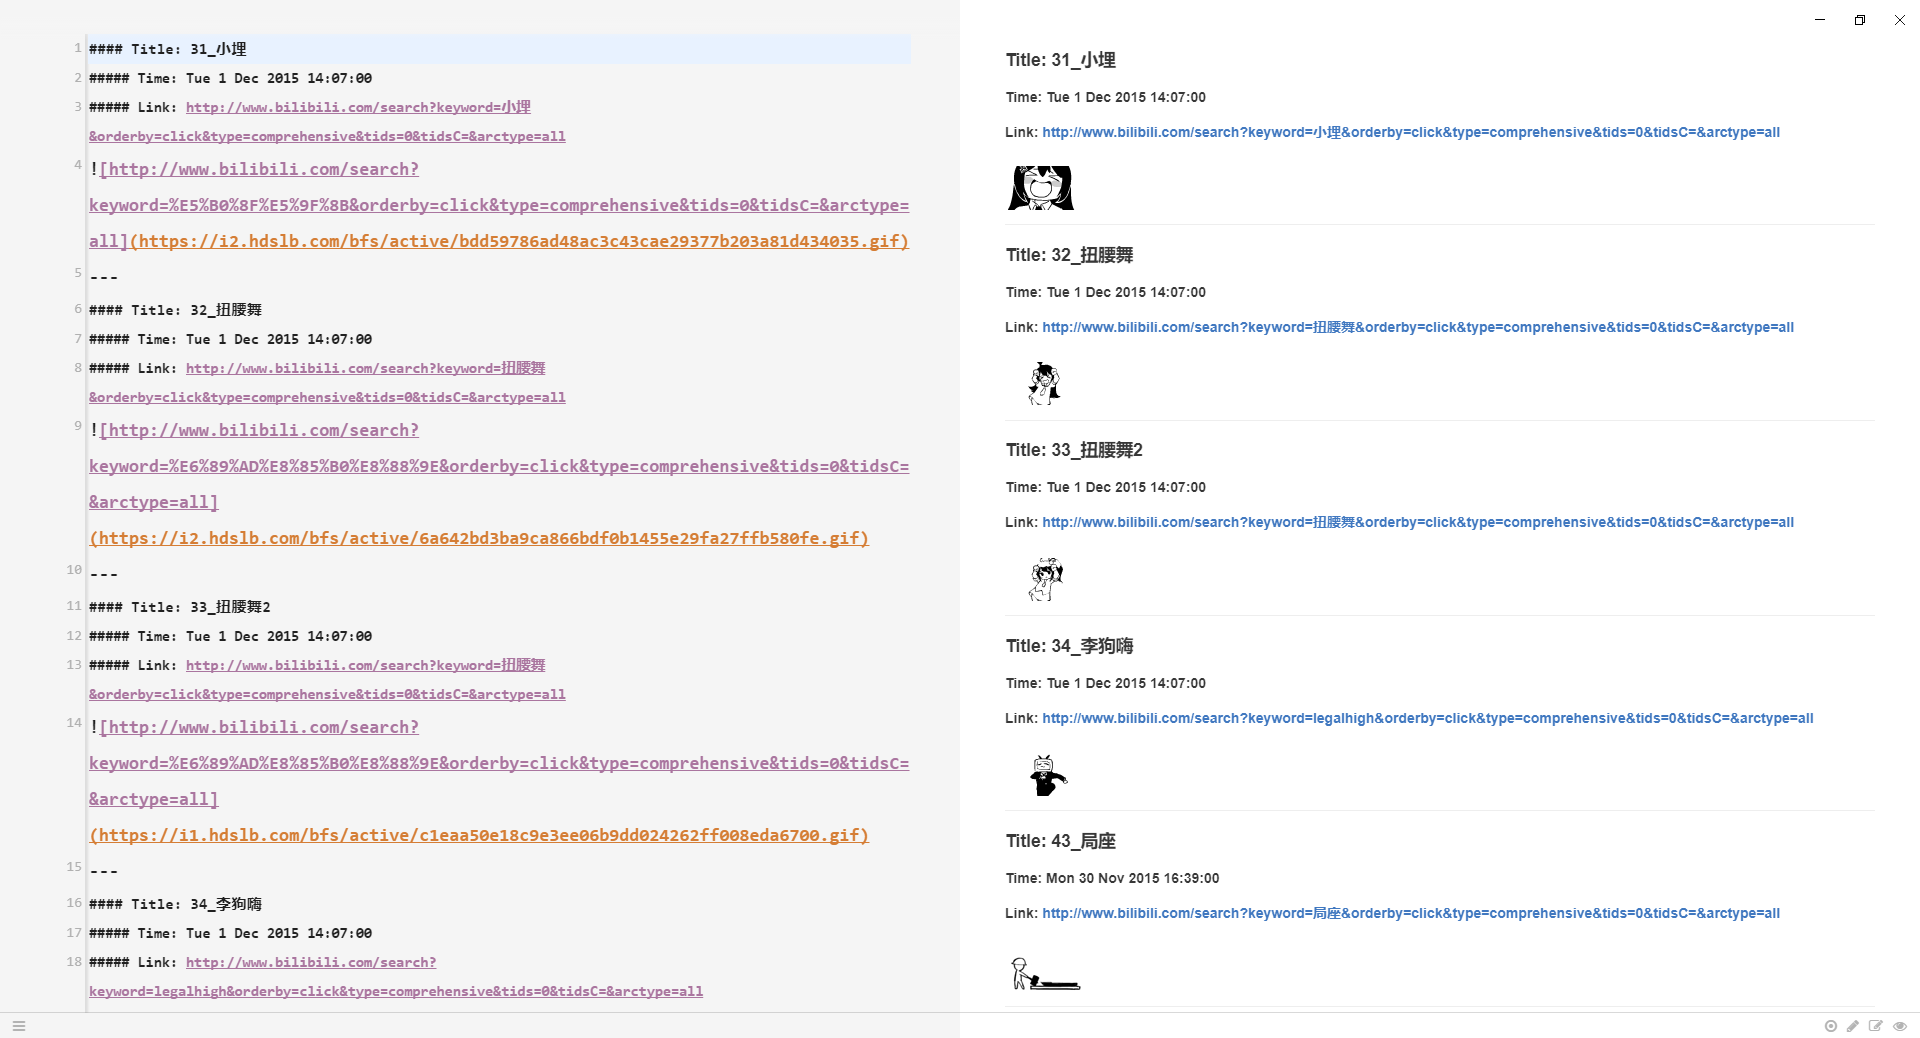The image size is (1920, 1038).
Task: Click the 李狗嗨 character GIF in the preview
Action: click(x=1046, y=775)
